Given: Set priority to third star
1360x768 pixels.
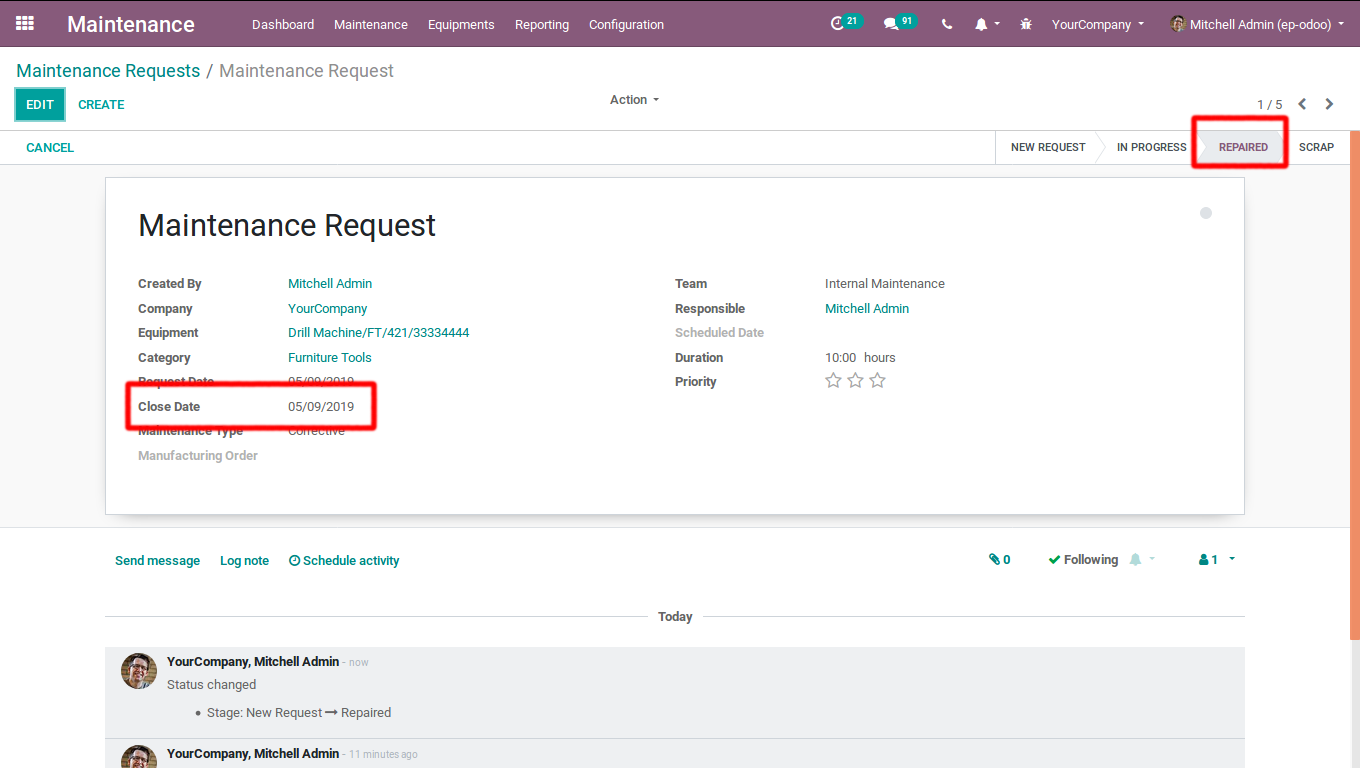Looking at the screenshot, I should (877, 381).
